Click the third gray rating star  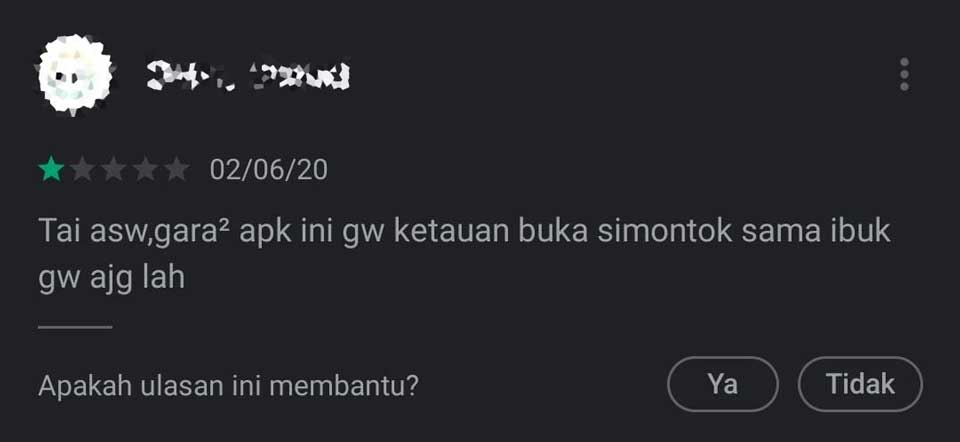(114, 169)
